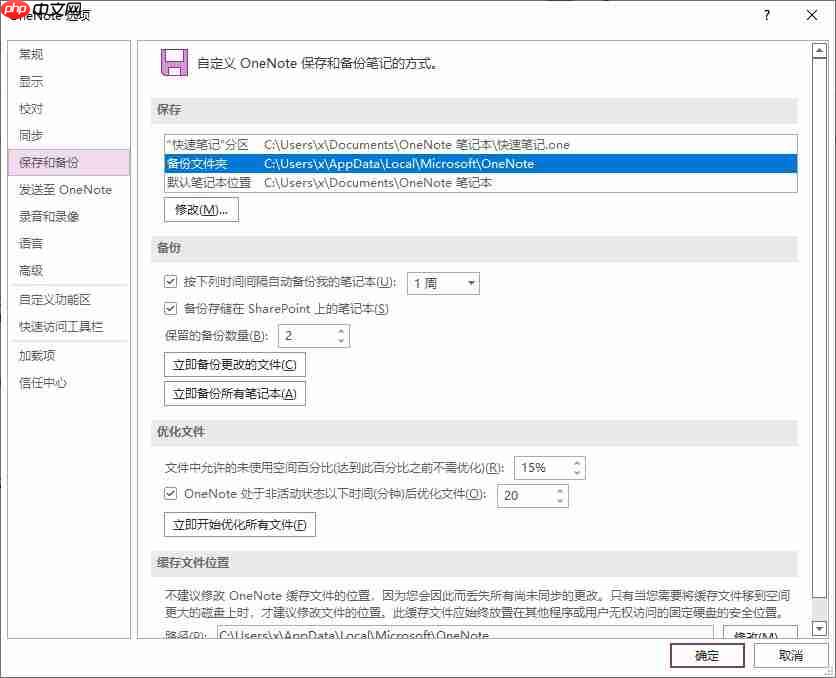This screenshot has width=836, height=678.
Task: Click the purple save disk icon
Action: click(x=174, y=62)
